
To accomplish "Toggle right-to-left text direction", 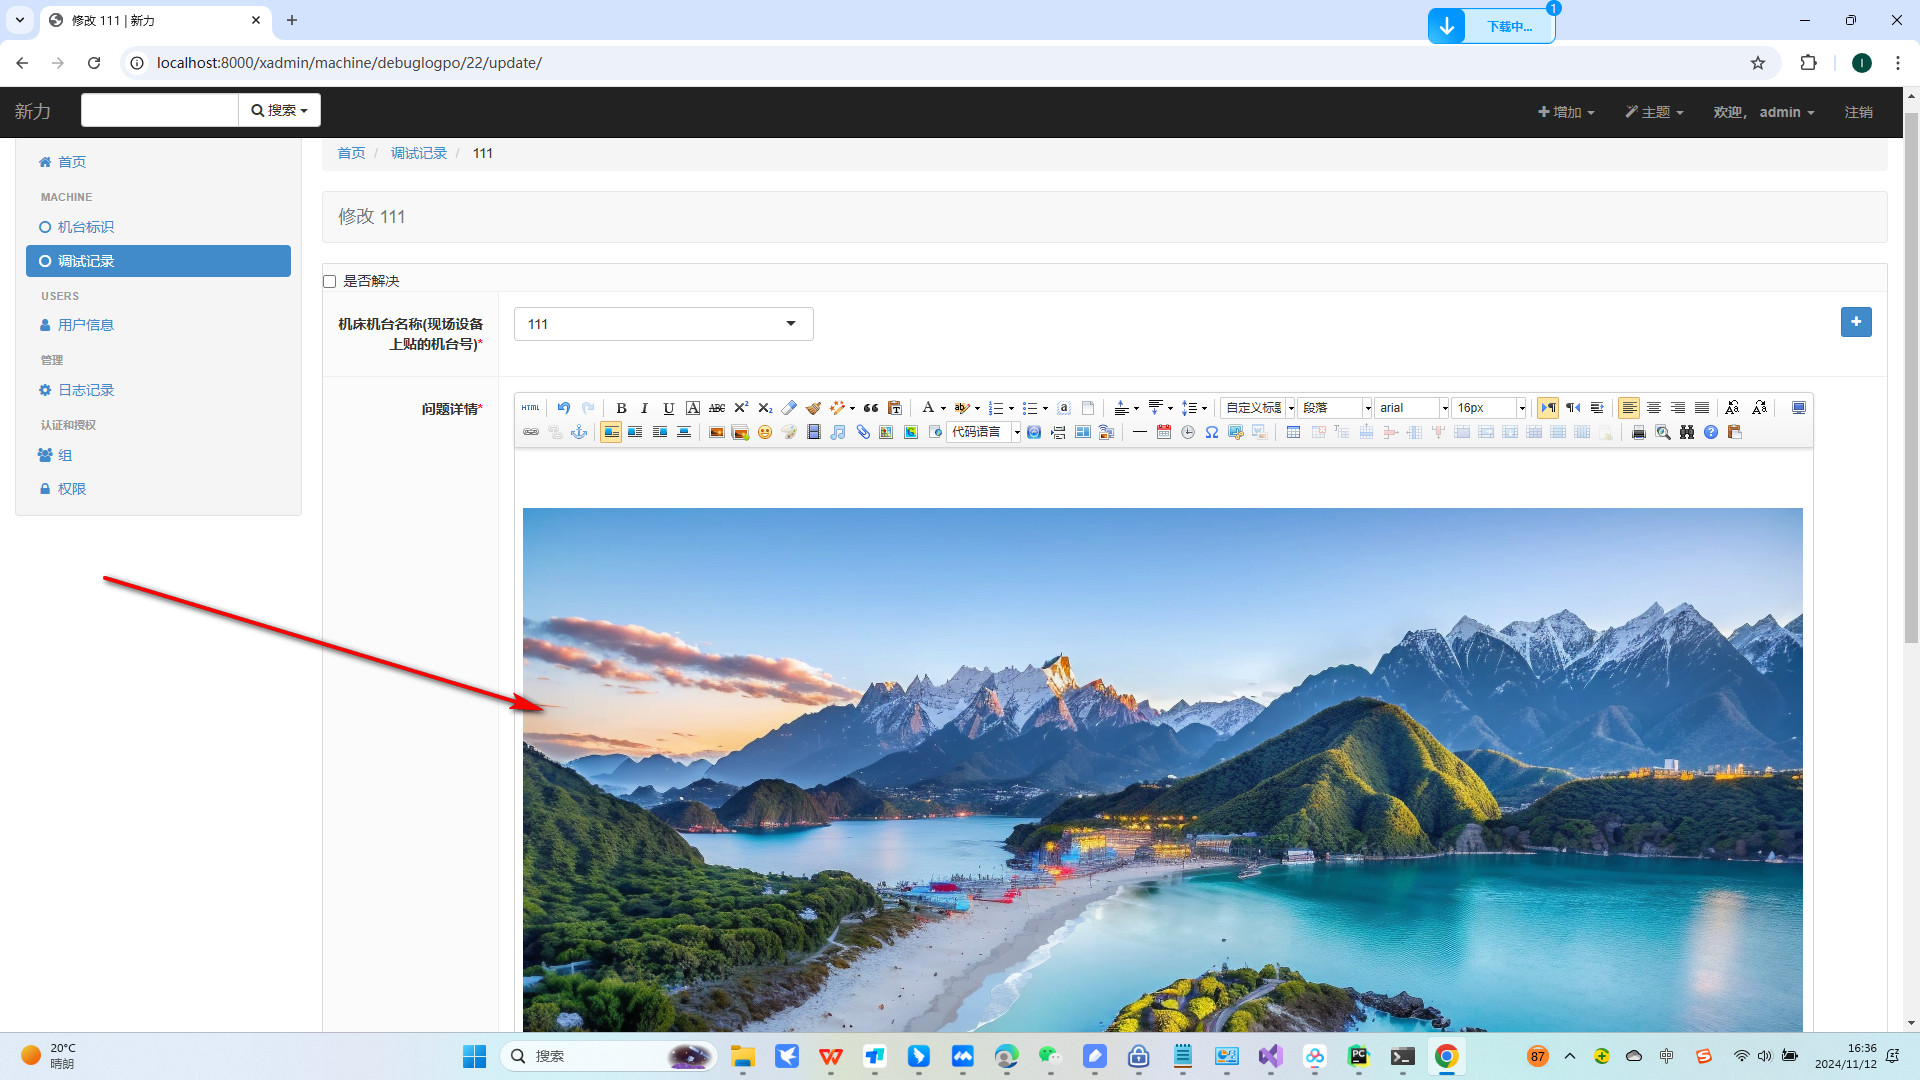I will point(1573,408).
